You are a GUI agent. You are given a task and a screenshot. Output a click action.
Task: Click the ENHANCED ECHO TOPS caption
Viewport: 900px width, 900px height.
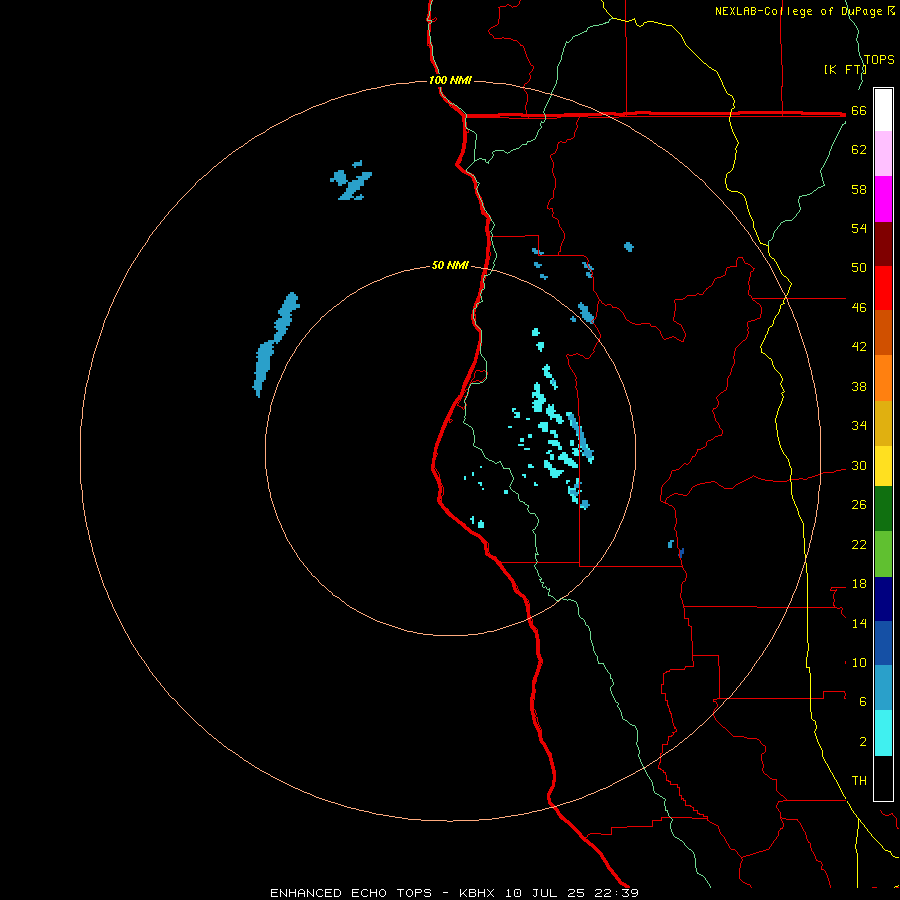(x=351, y=893)
